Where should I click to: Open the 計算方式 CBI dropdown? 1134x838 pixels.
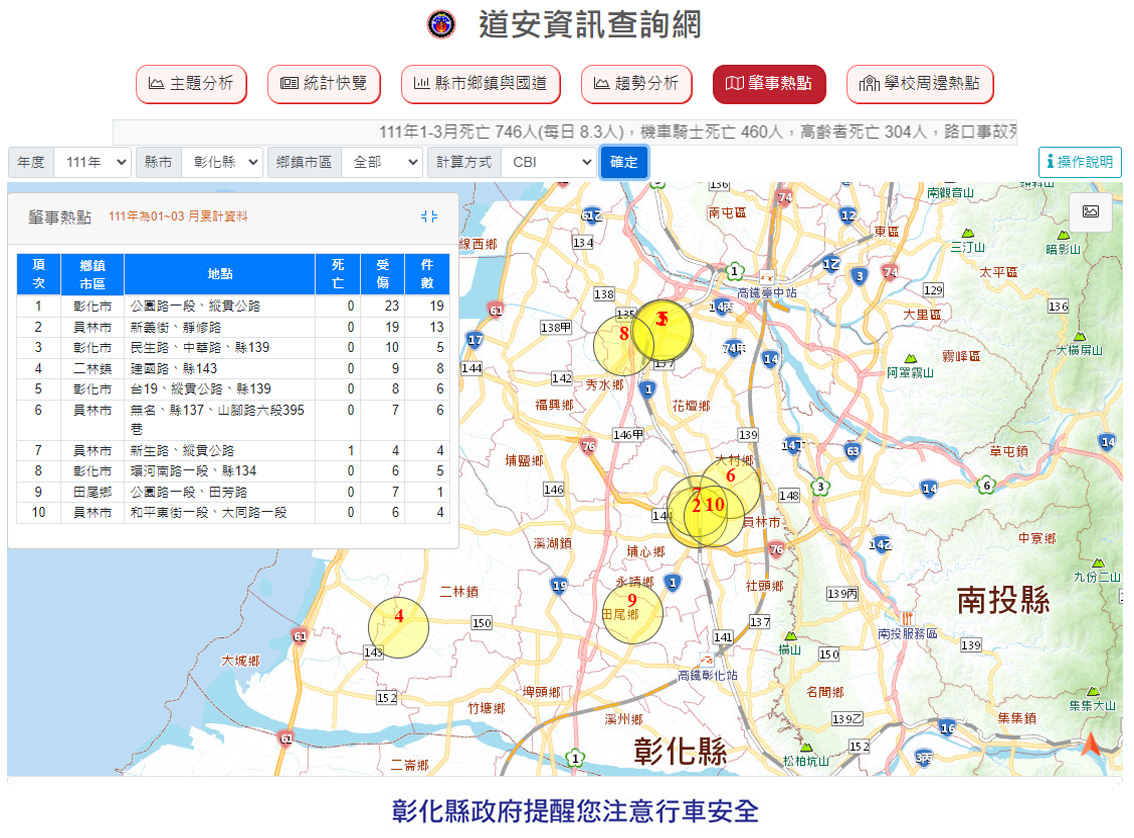coord(547,162)
